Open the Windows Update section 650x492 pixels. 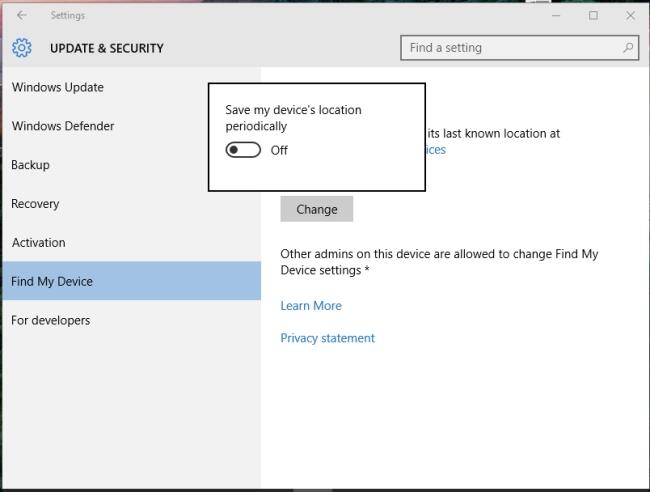pyautogui.click(x=57, y=87)
